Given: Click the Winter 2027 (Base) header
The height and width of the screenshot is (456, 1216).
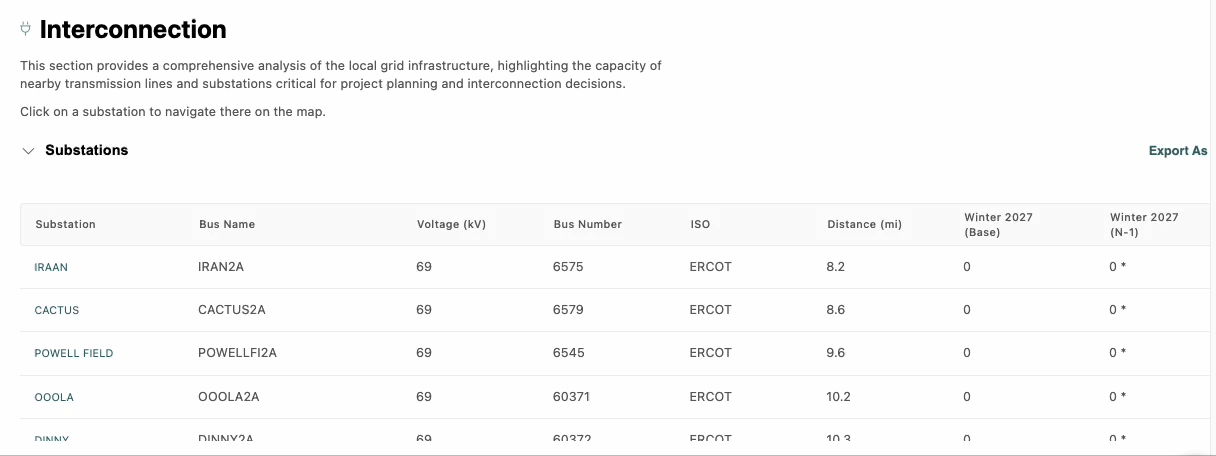Looking at the screenshot, I should pyautogui.click(x=998, y=224).
